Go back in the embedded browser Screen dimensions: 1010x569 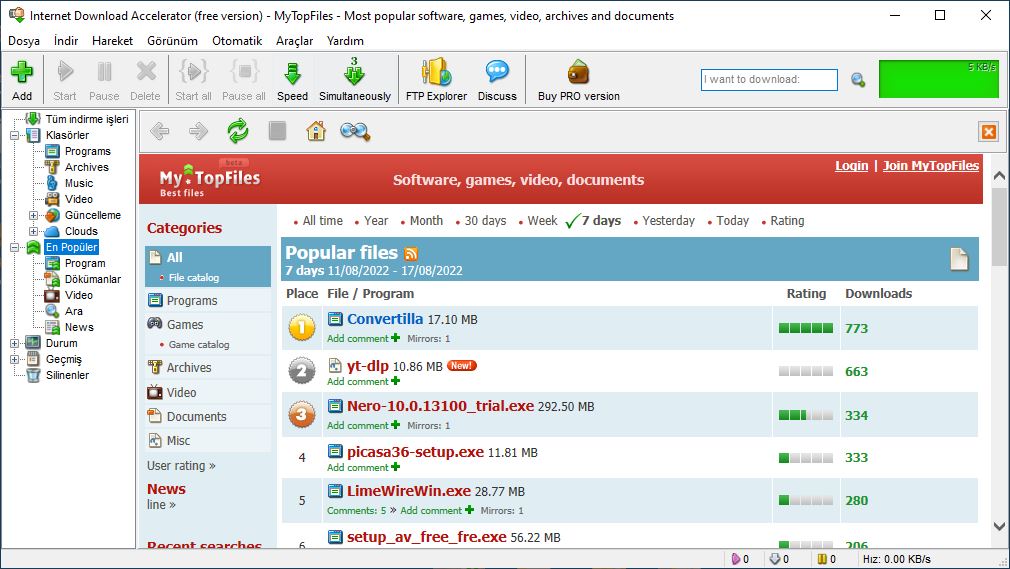(x=159, y=131)
